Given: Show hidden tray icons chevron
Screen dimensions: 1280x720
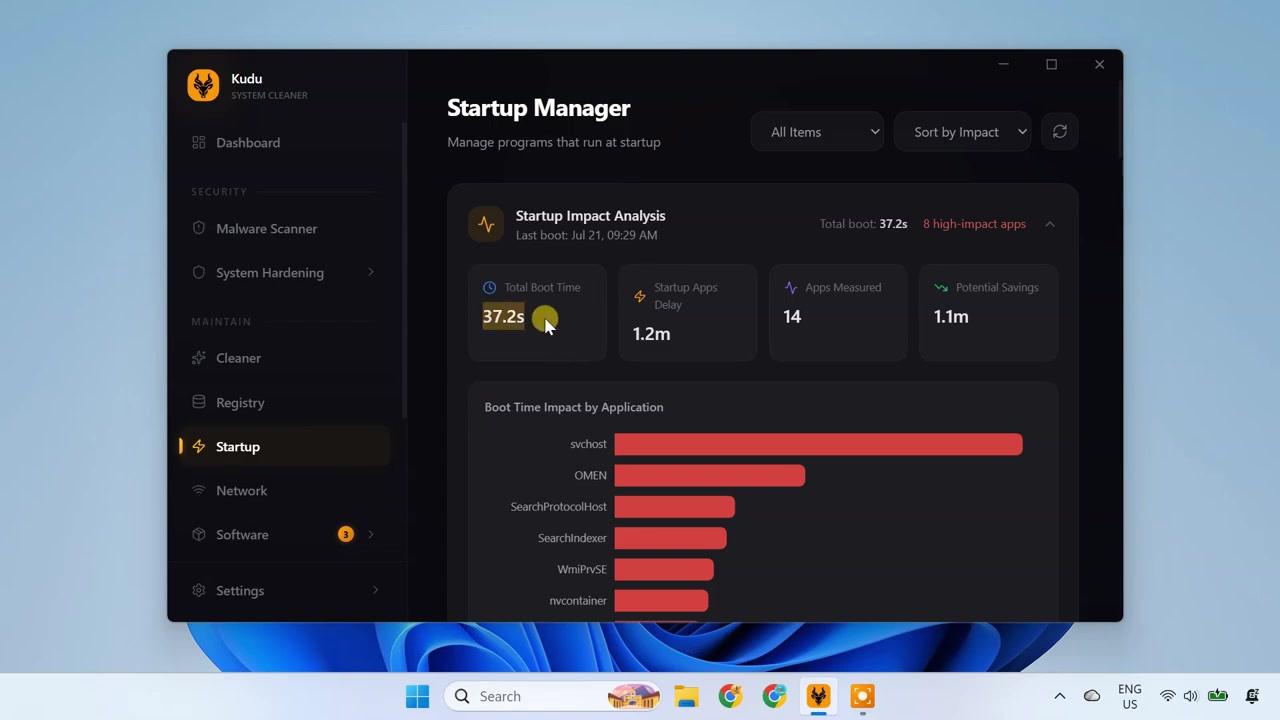Looking at the screenshot, I should 1060,696.
